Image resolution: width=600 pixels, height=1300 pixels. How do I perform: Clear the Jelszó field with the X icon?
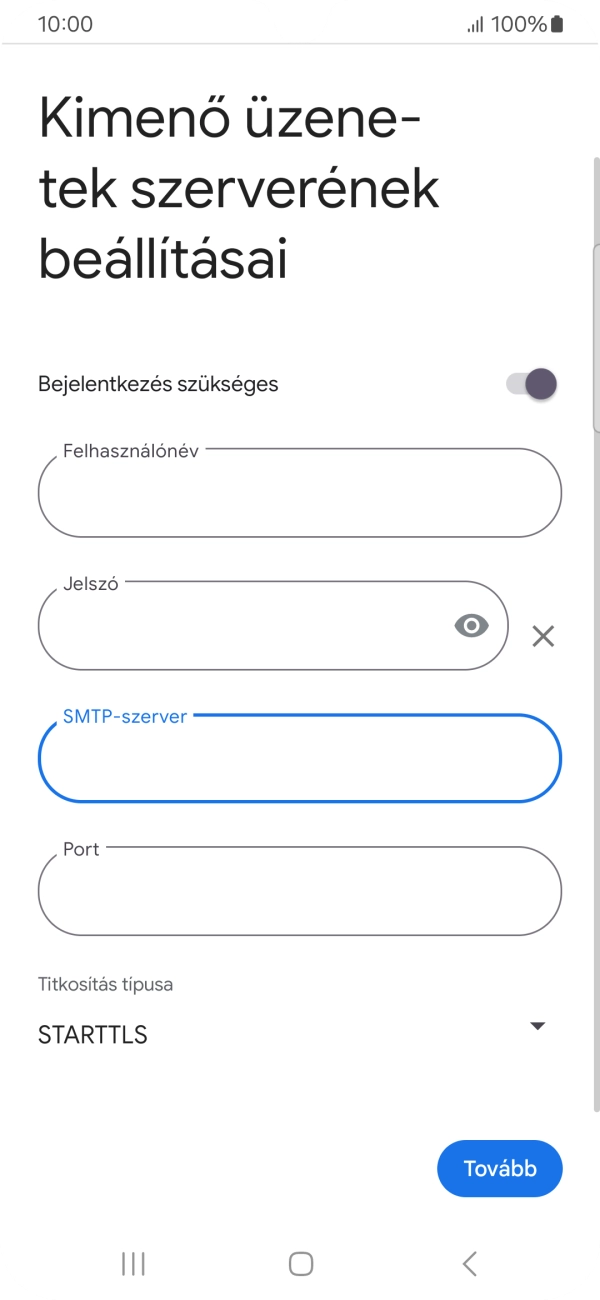pos(543,636)
